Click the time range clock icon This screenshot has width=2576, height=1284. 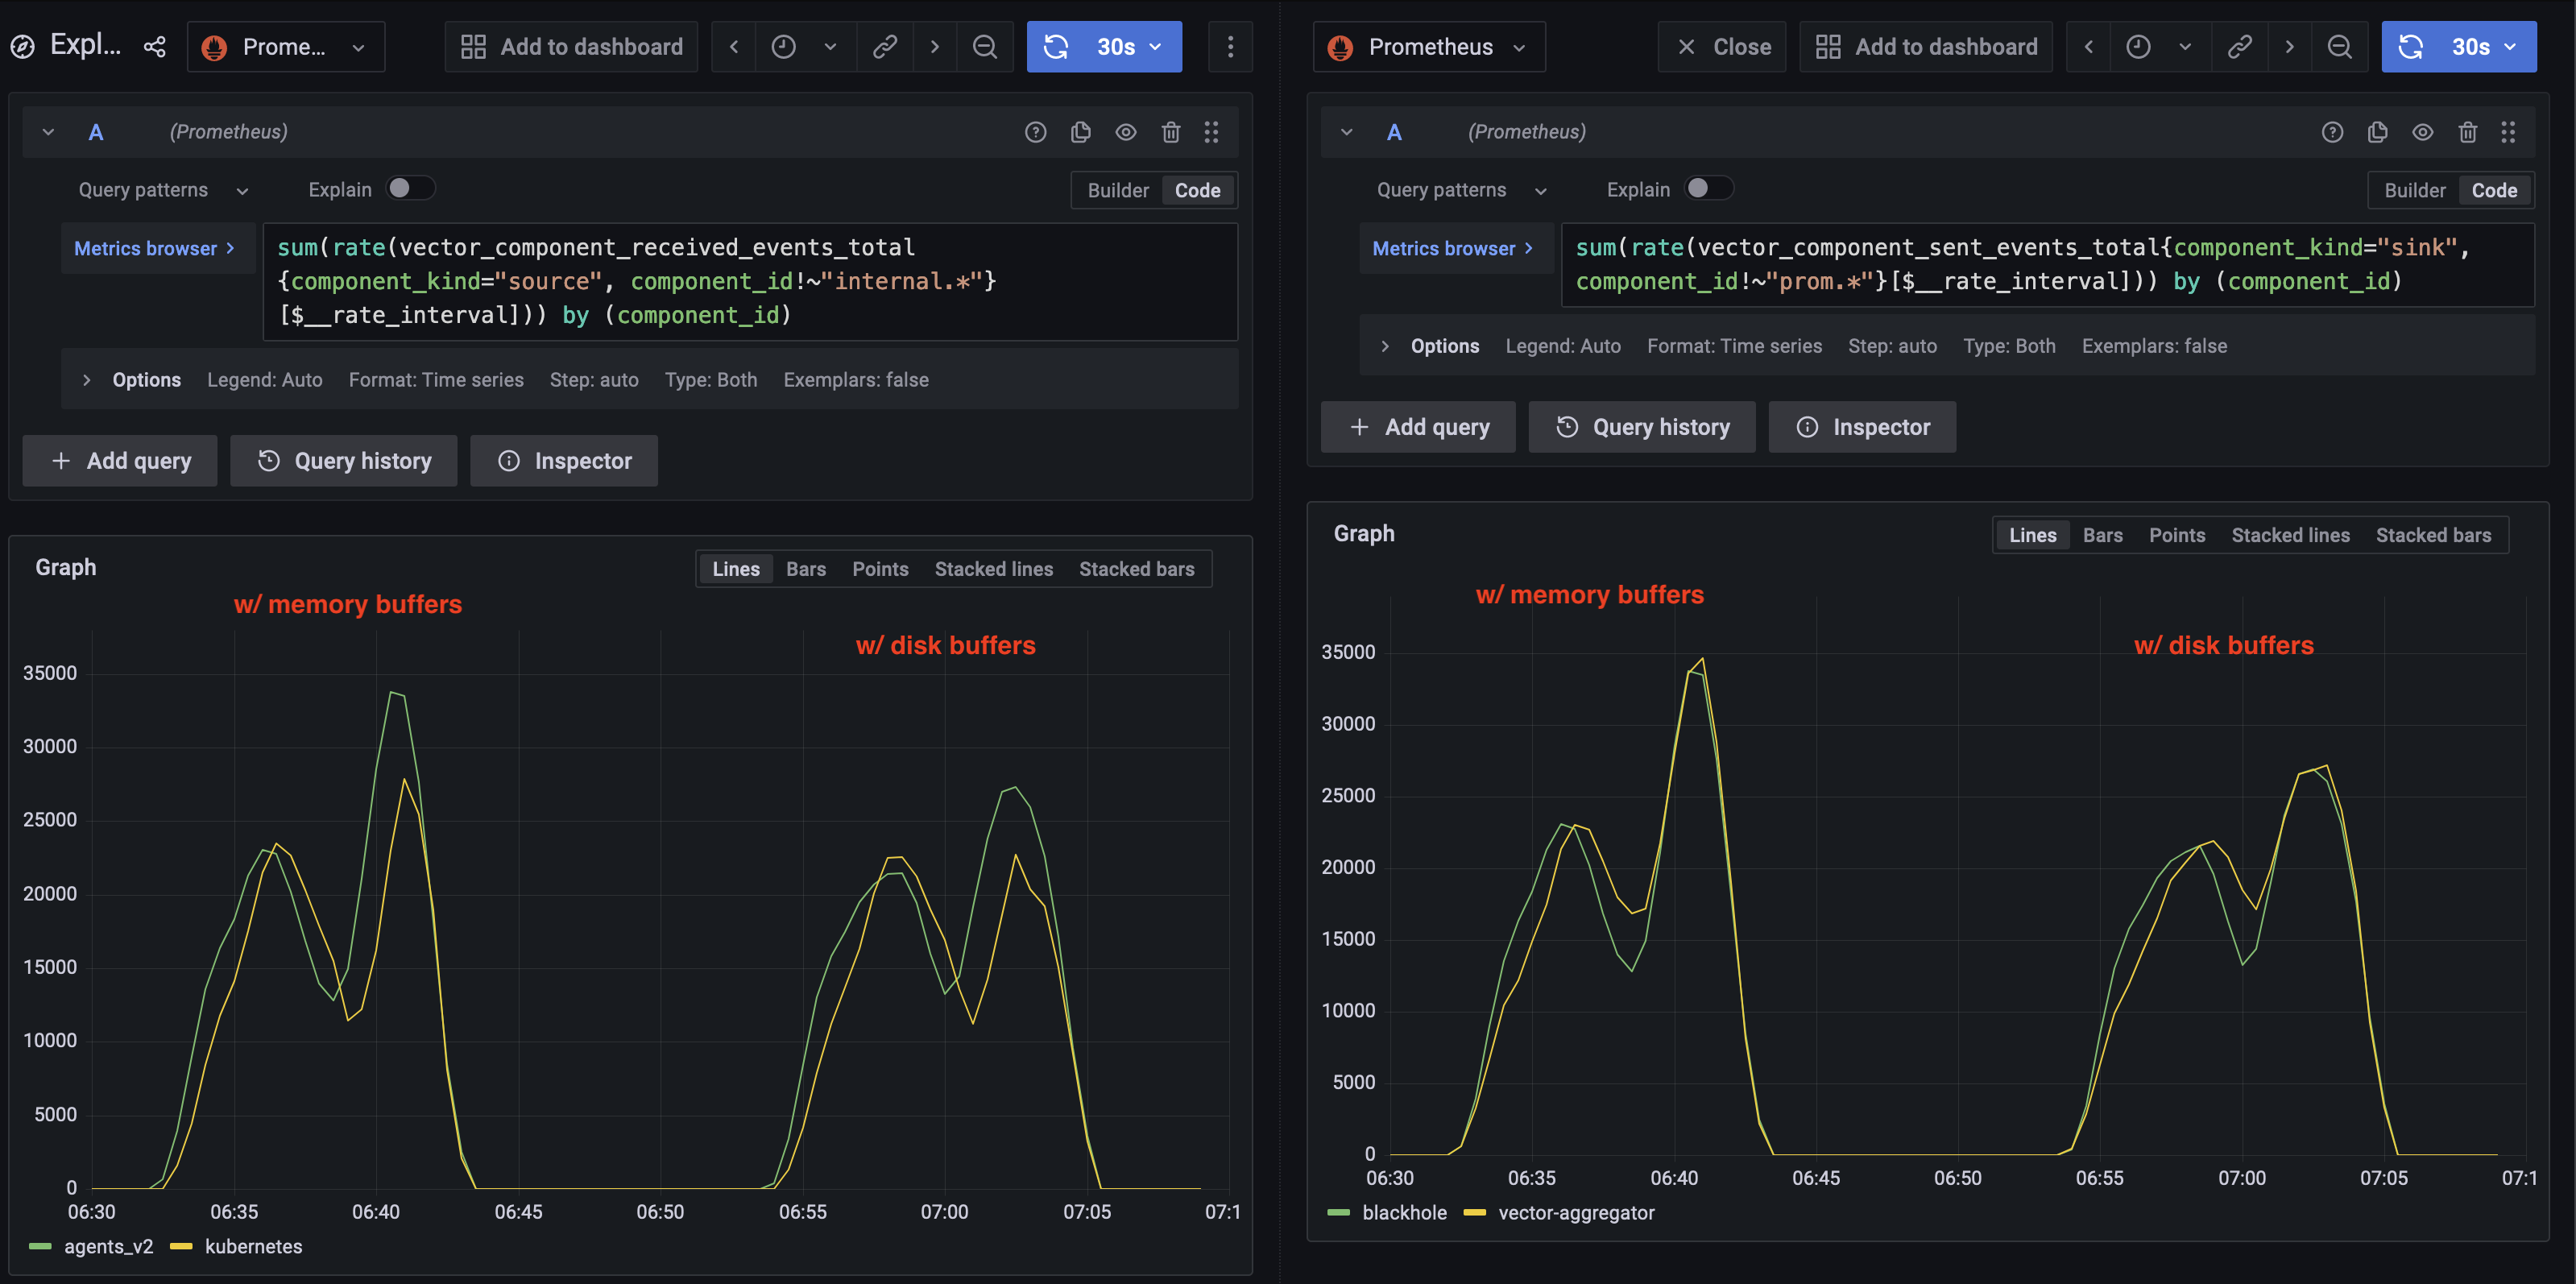tap(784, 46)
